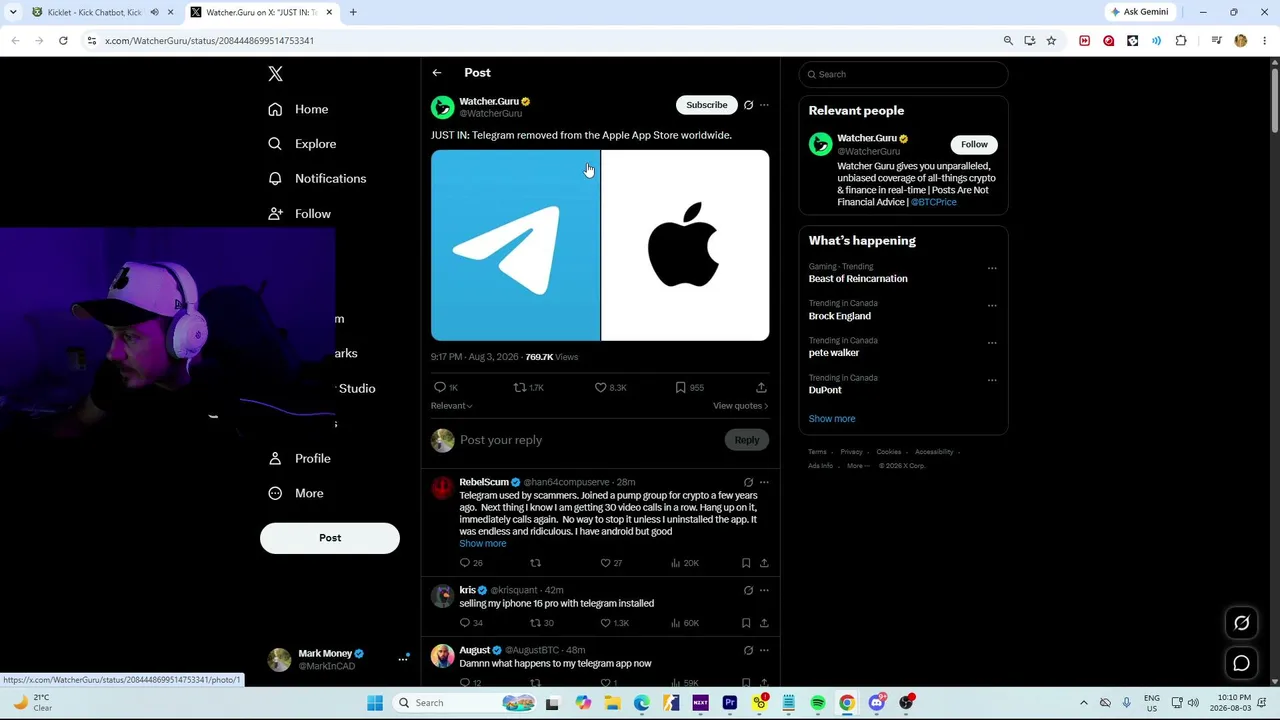Open more options on August's reply
Image resolution: width=1280 pixels, height=720 pixels.
764,650
